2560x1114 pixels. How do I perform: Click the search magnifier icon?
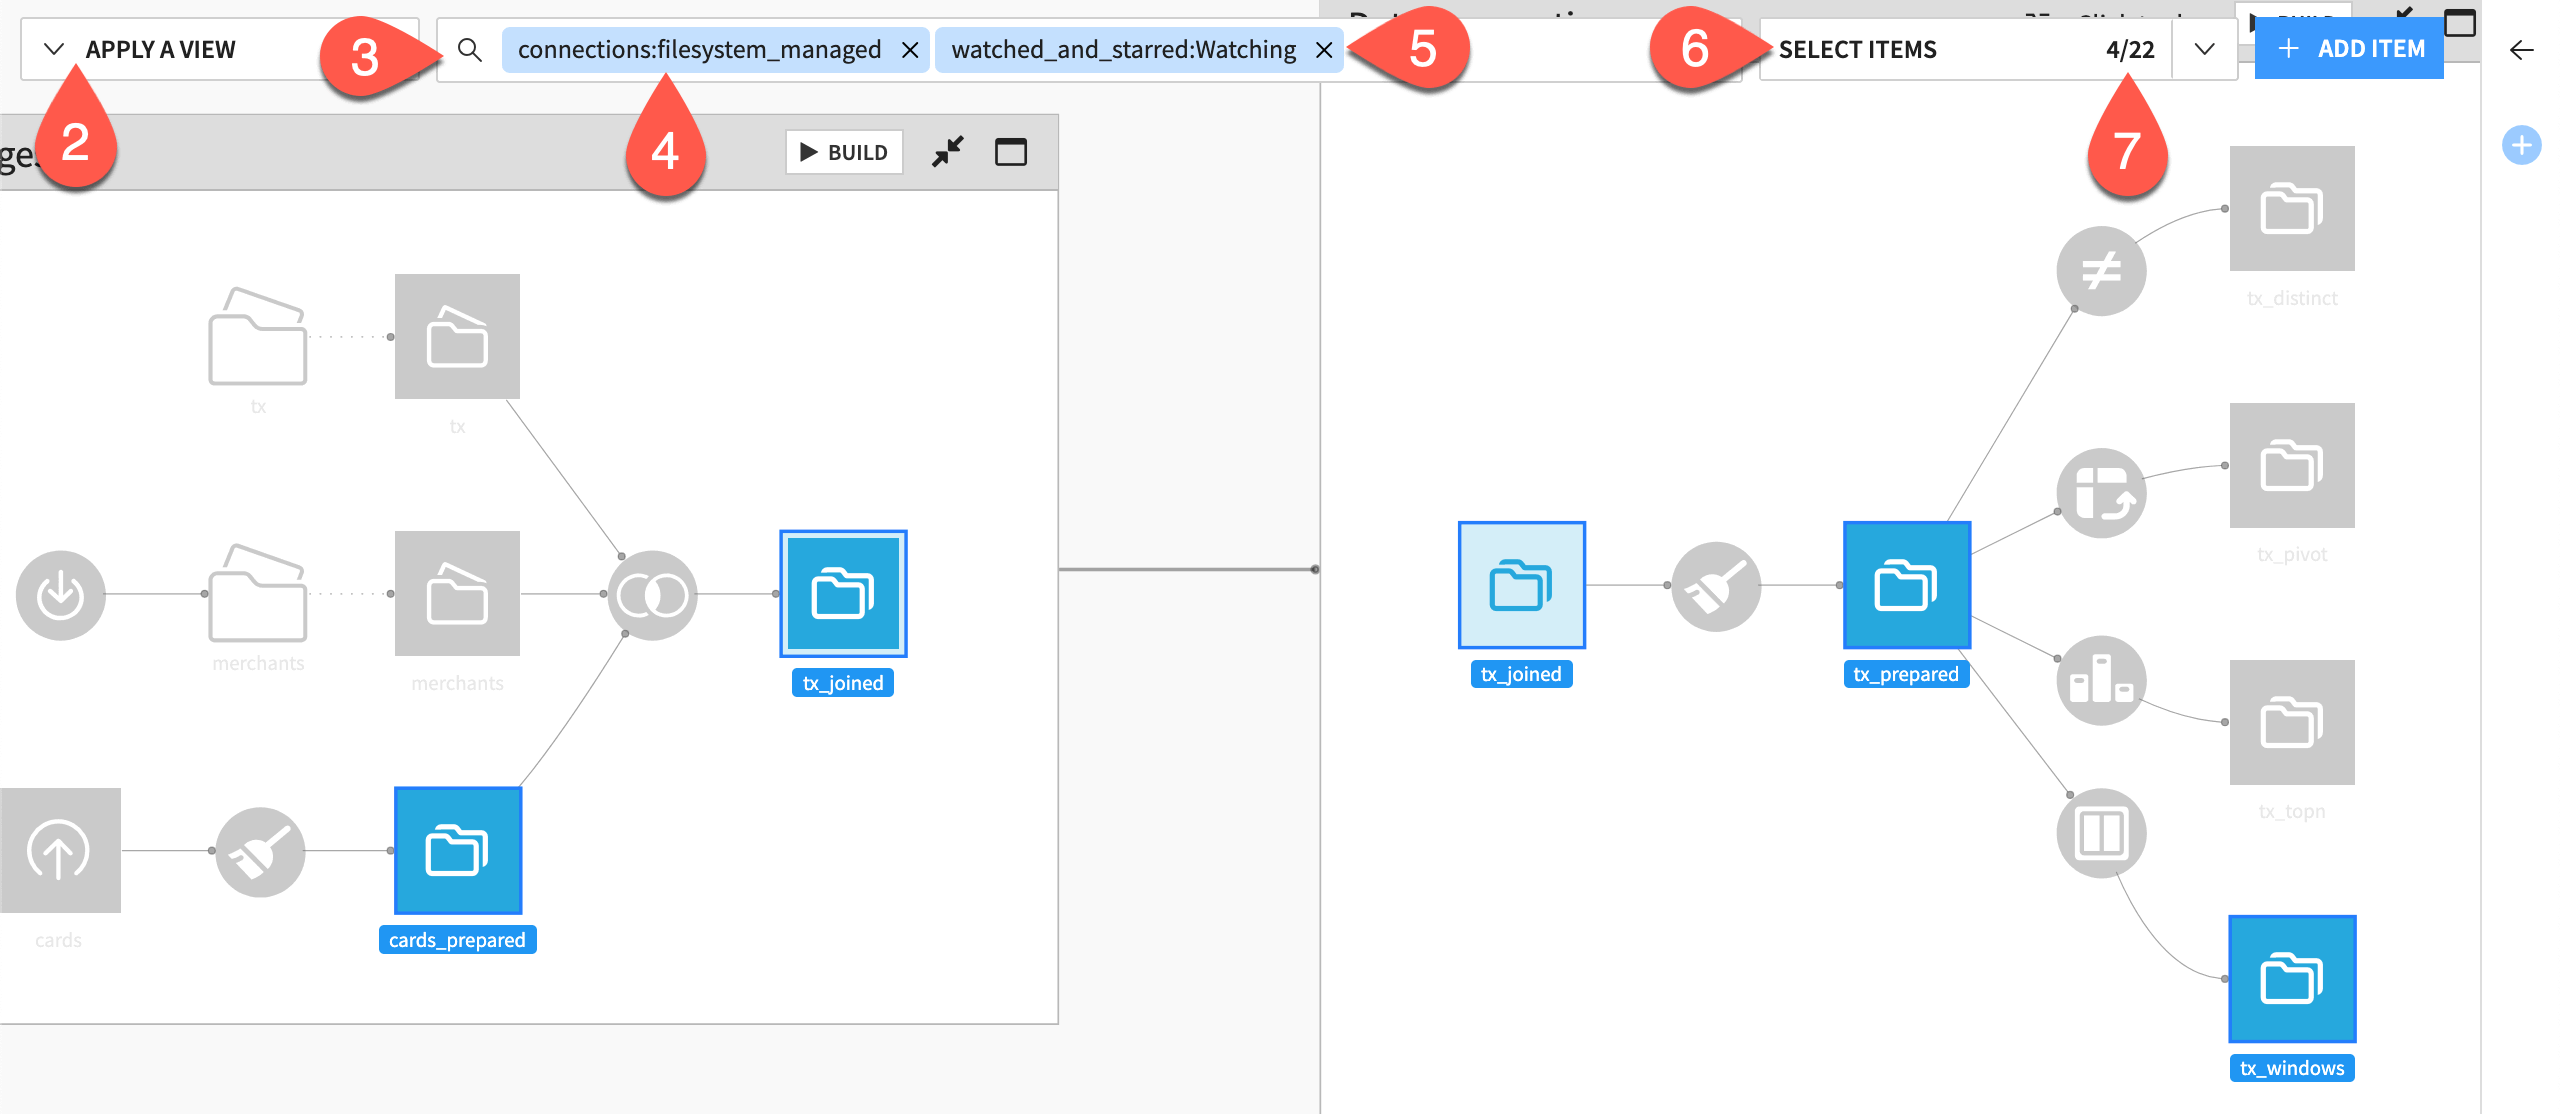click(x=470, y=49)
